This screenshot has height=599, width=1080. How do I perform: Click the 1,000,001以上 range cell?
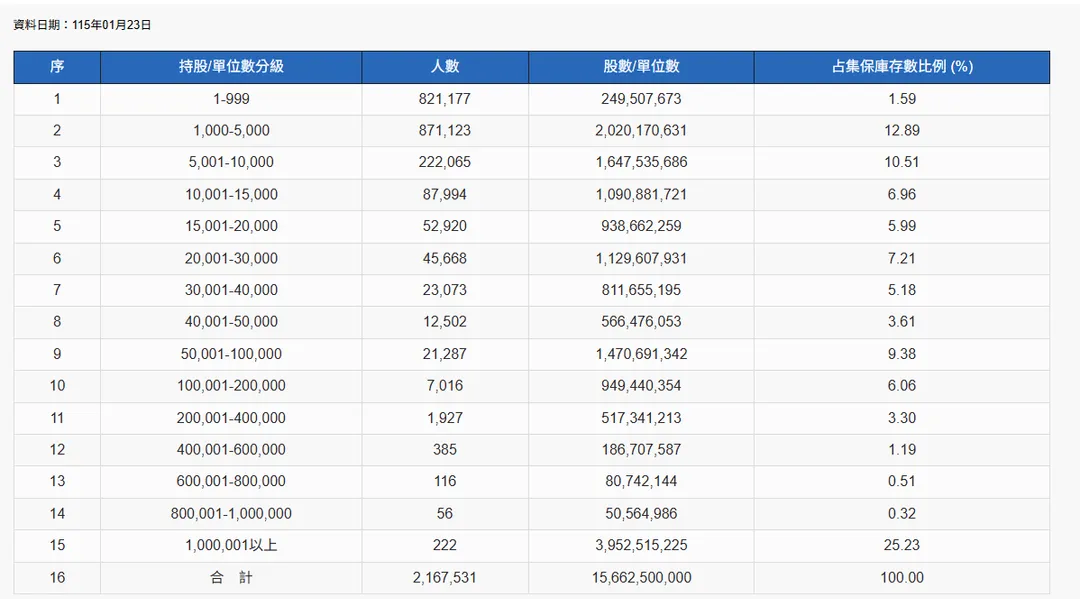[231, 546]
